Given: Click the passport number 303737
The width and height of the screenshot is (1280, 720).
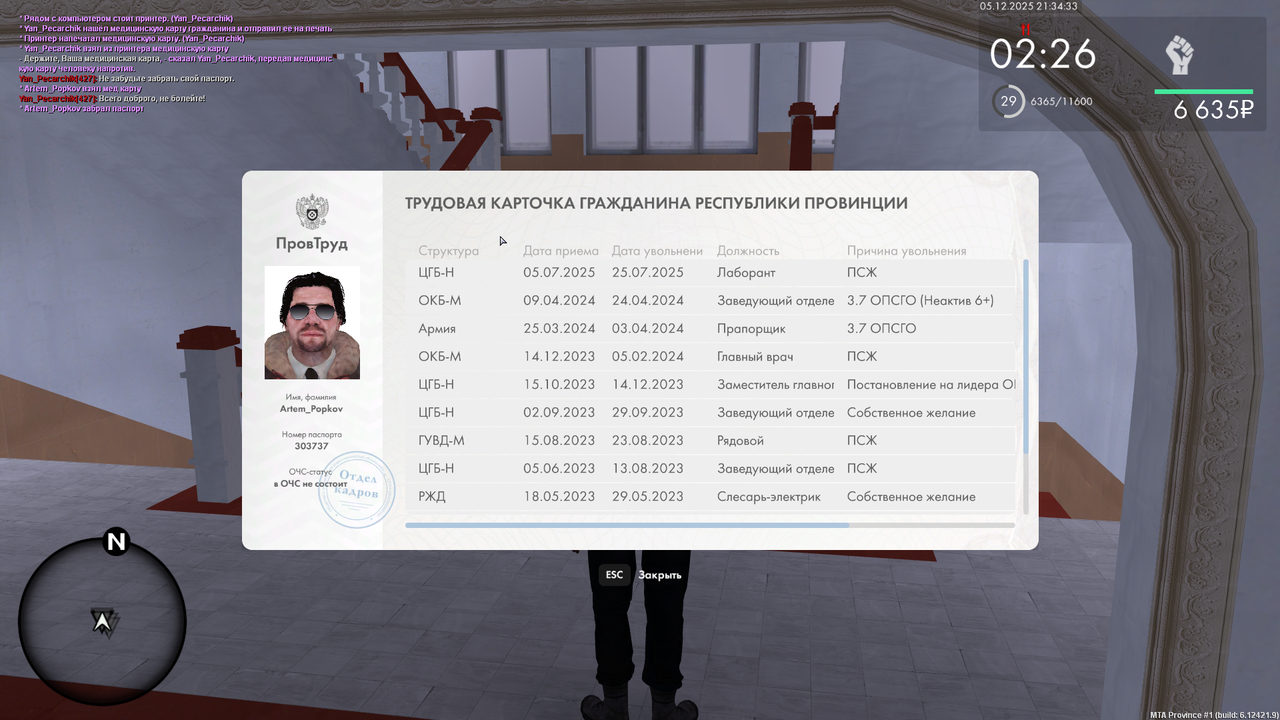Looking at the screenshot, I should (312, 446).
